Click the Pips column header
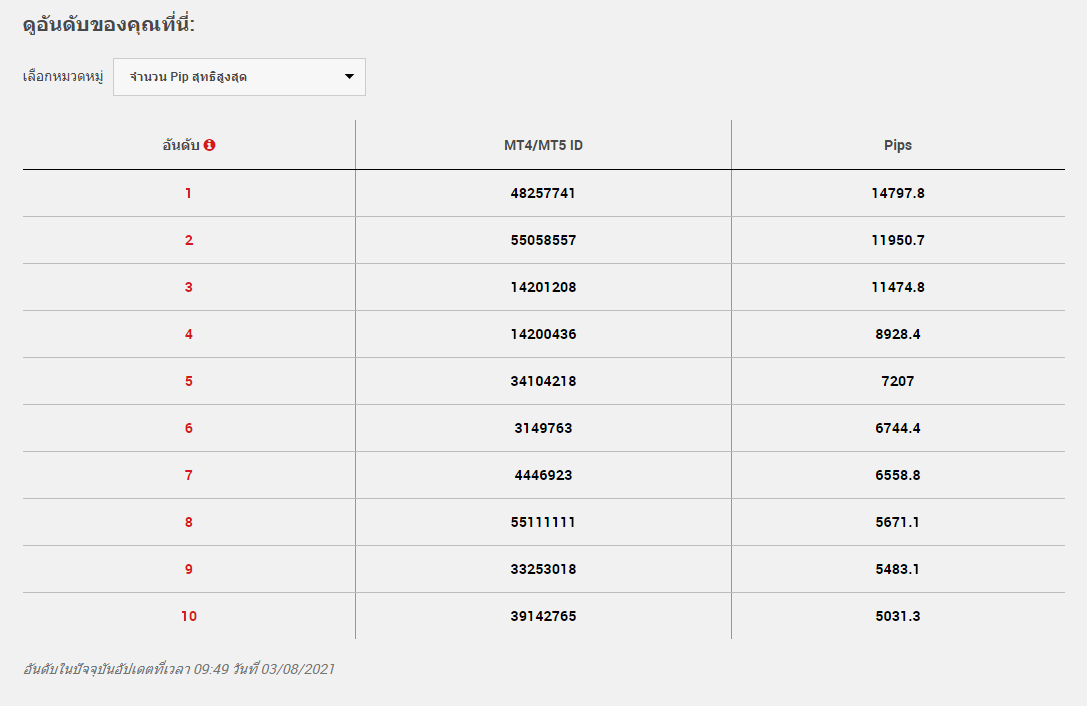The image size is (1087, 706). [x=898, y=145]
